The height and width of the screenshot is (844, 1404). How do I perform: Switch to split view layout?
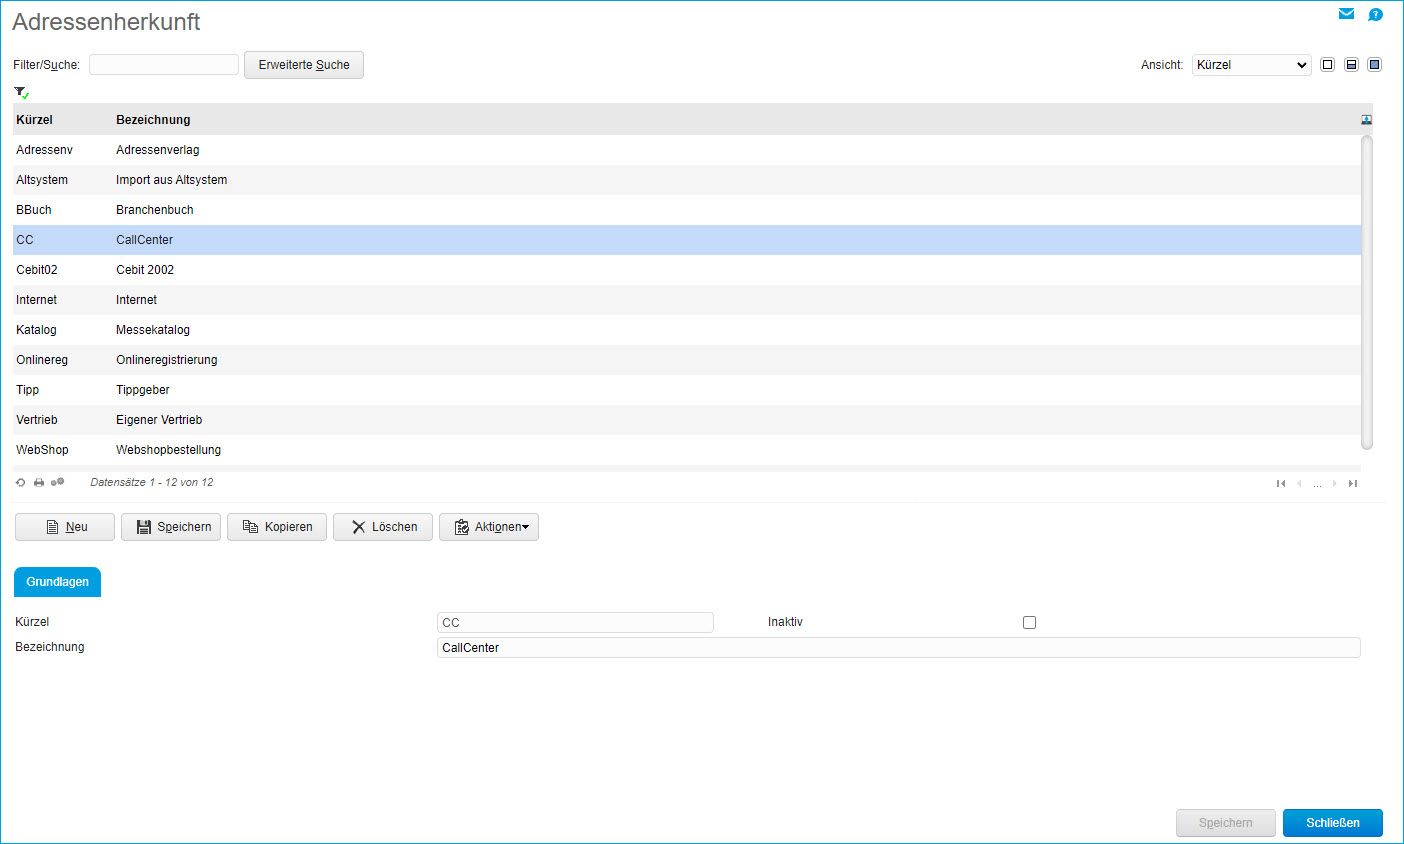pyautogui.click(x=1351, y=65)
